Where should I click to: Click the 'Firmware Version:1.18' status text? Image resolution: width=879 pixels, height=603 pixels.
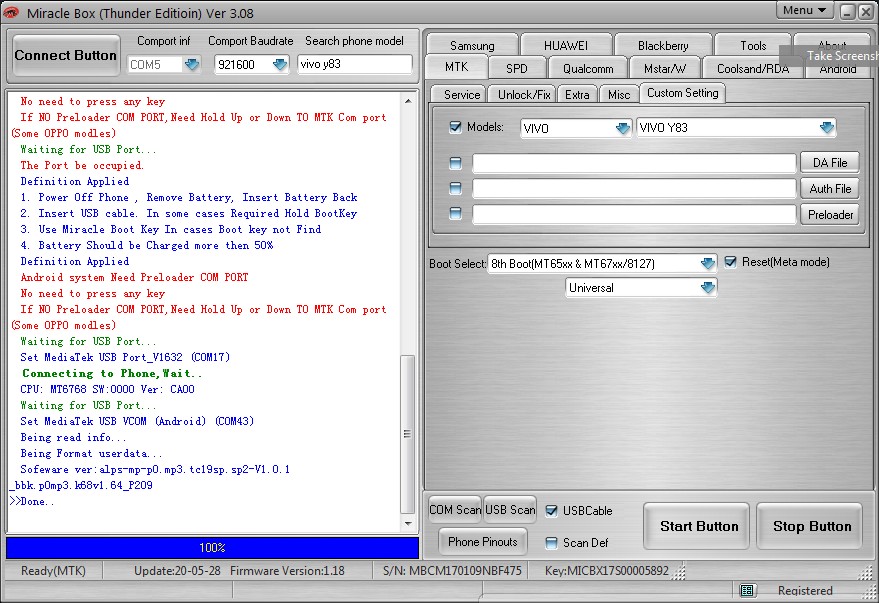287,571
